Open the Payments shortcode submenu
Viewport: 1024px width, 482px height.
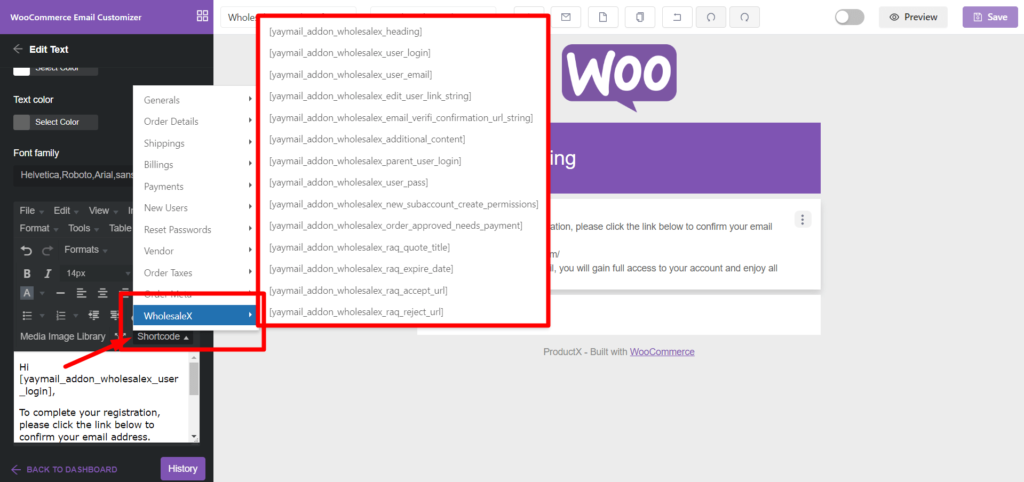tap(196, 186)
